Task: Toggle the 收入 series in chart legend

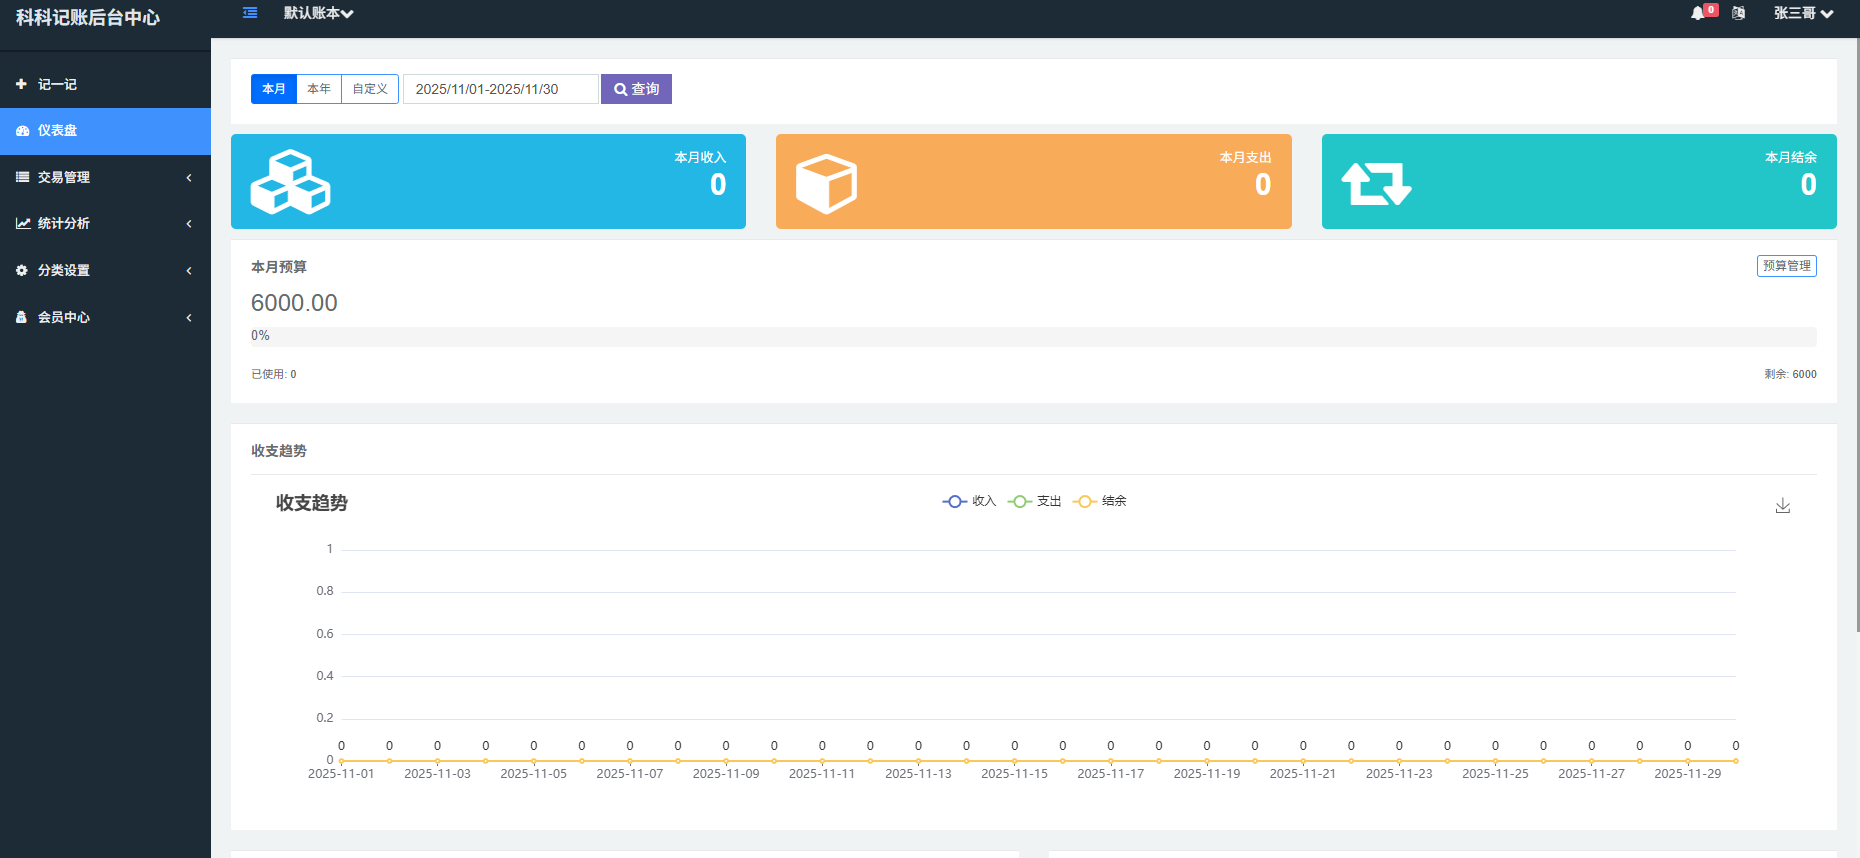Action: coord(969,501)
